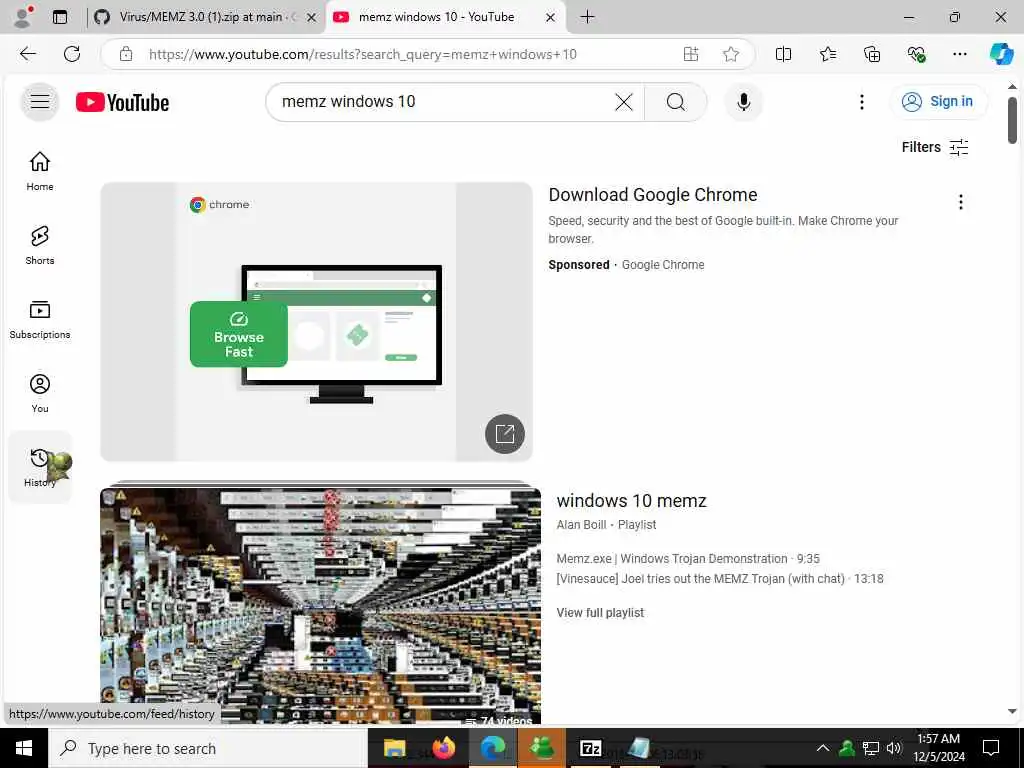1024x768 pixels.
Task: Click the taskbar search box
Action: pyautogui.click(x=208, y=748)
